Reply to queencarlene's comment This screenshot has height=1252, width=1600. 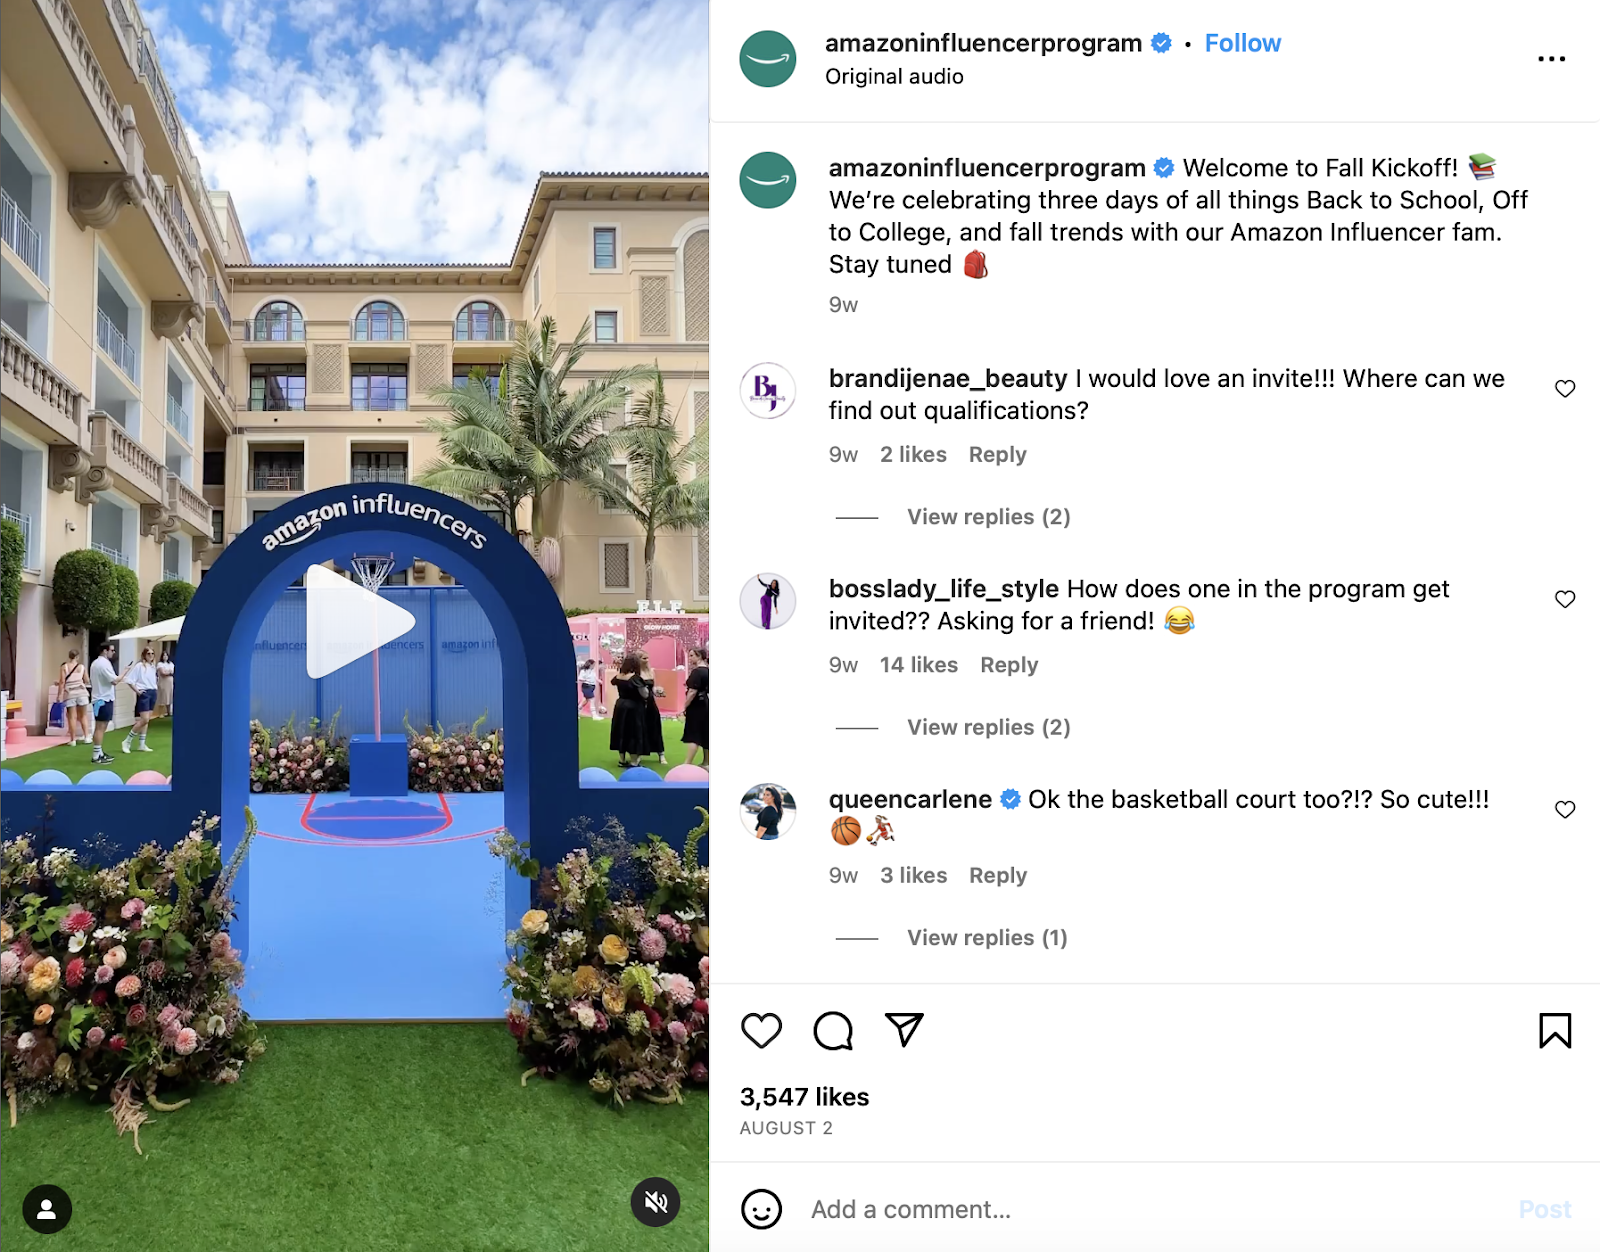pyautogui.click(x=997, y=876)
